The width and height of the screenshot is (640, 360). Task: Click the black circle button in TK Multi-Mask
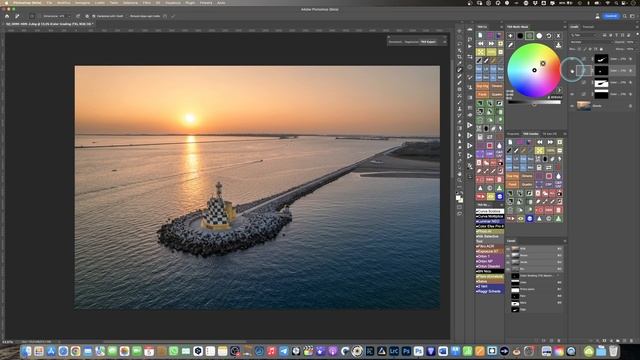[x=520, y=36]
